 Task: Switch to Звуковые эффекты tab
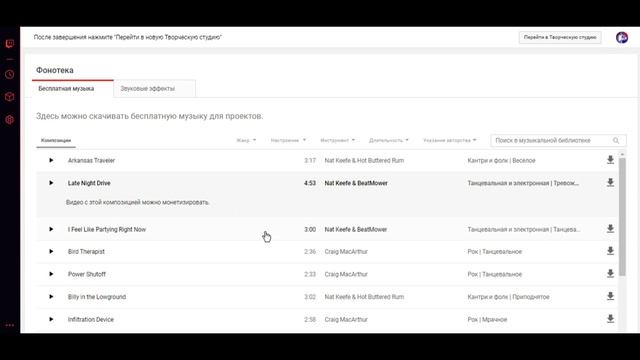155,89
